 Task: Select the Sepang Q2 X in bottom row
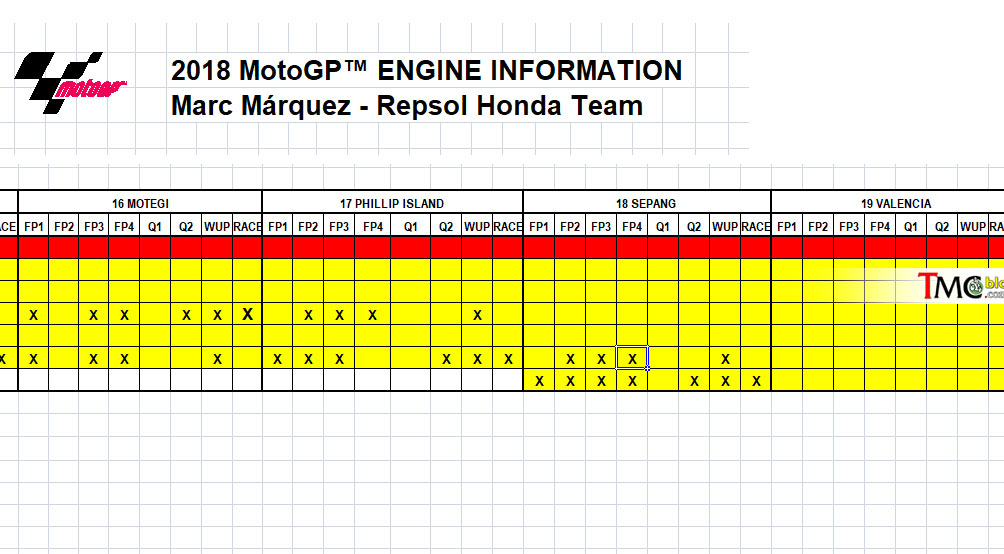pos(694,380)
